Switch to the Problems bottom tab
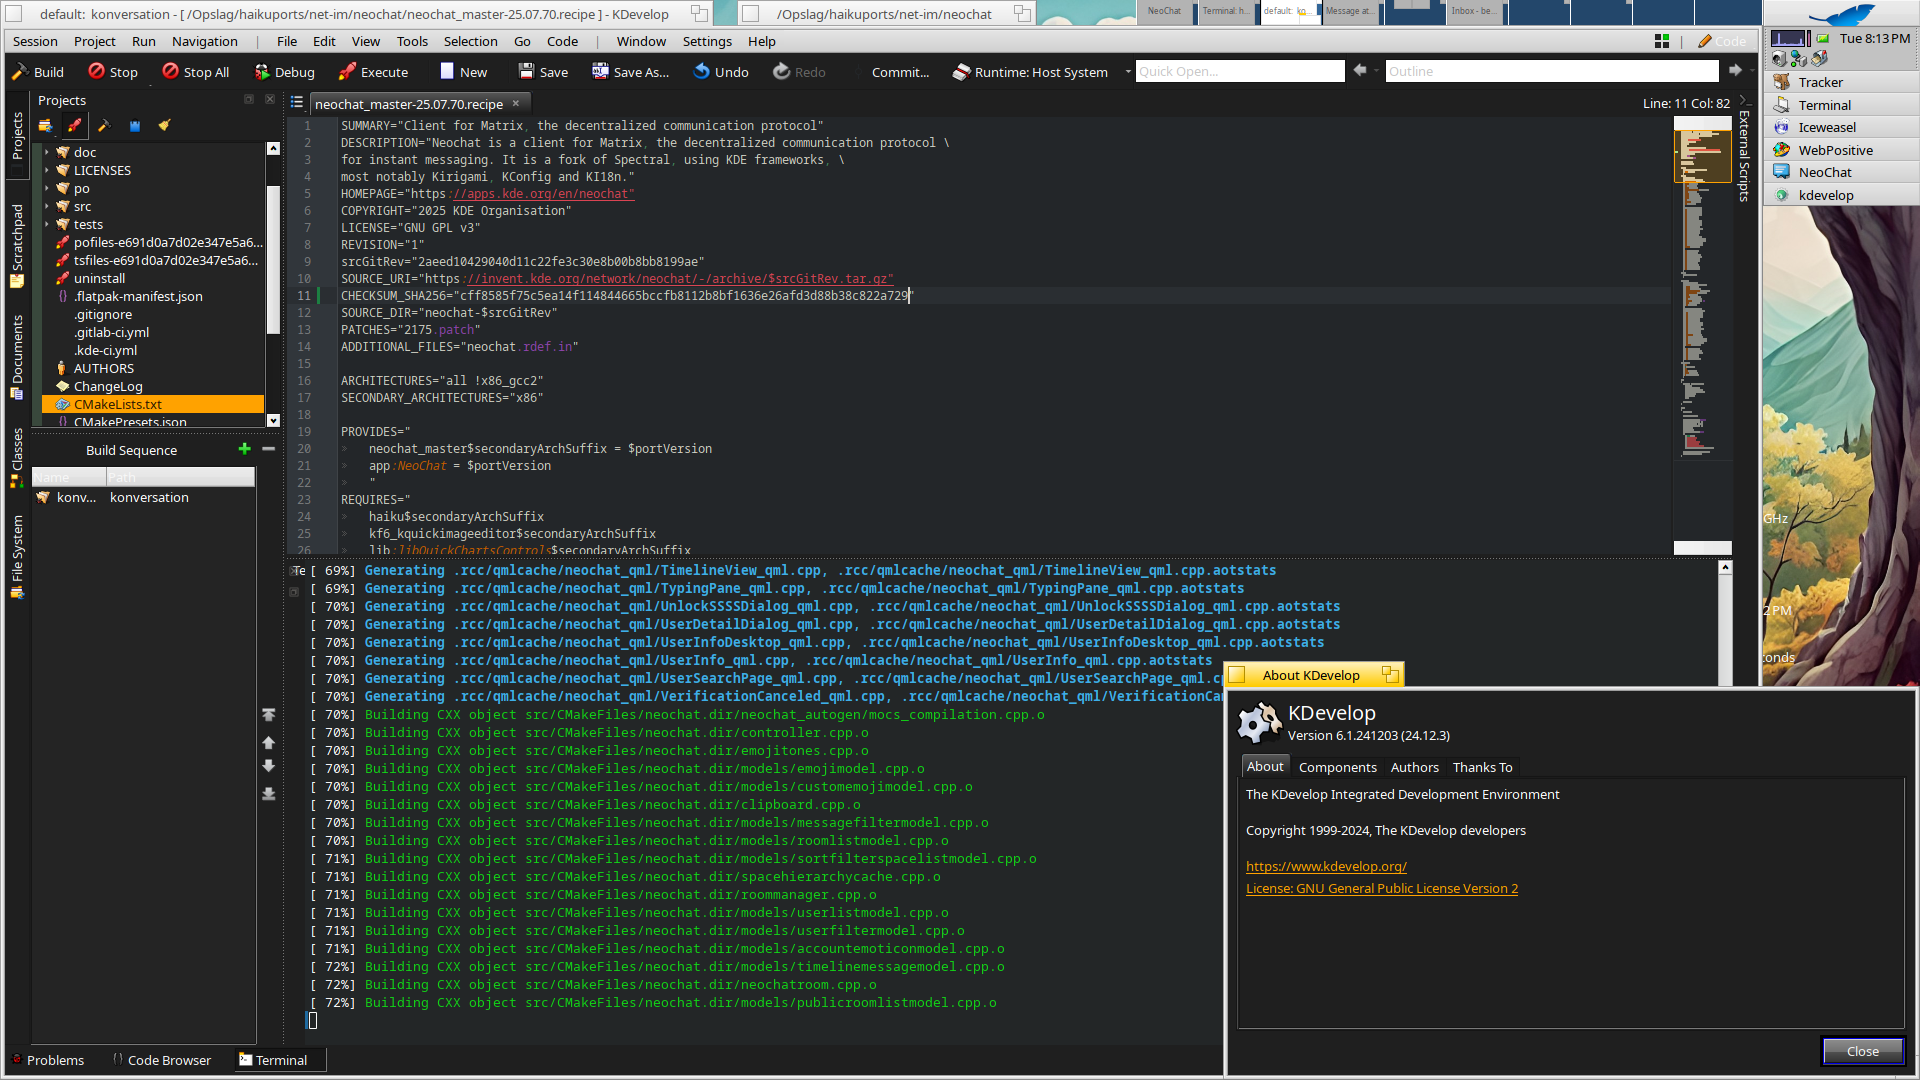The width and height of the screenshot is (1920, 1080). click(x=47, y=1060)
